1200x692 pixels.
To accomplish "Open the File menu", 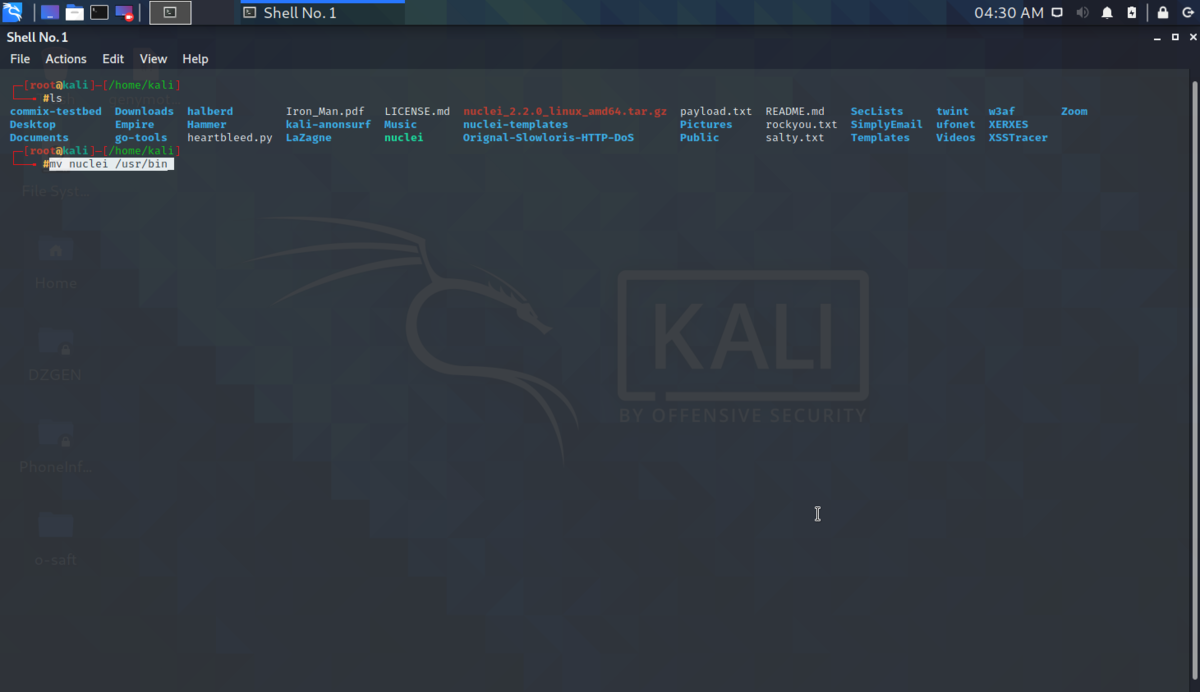I will coord(20,59).
